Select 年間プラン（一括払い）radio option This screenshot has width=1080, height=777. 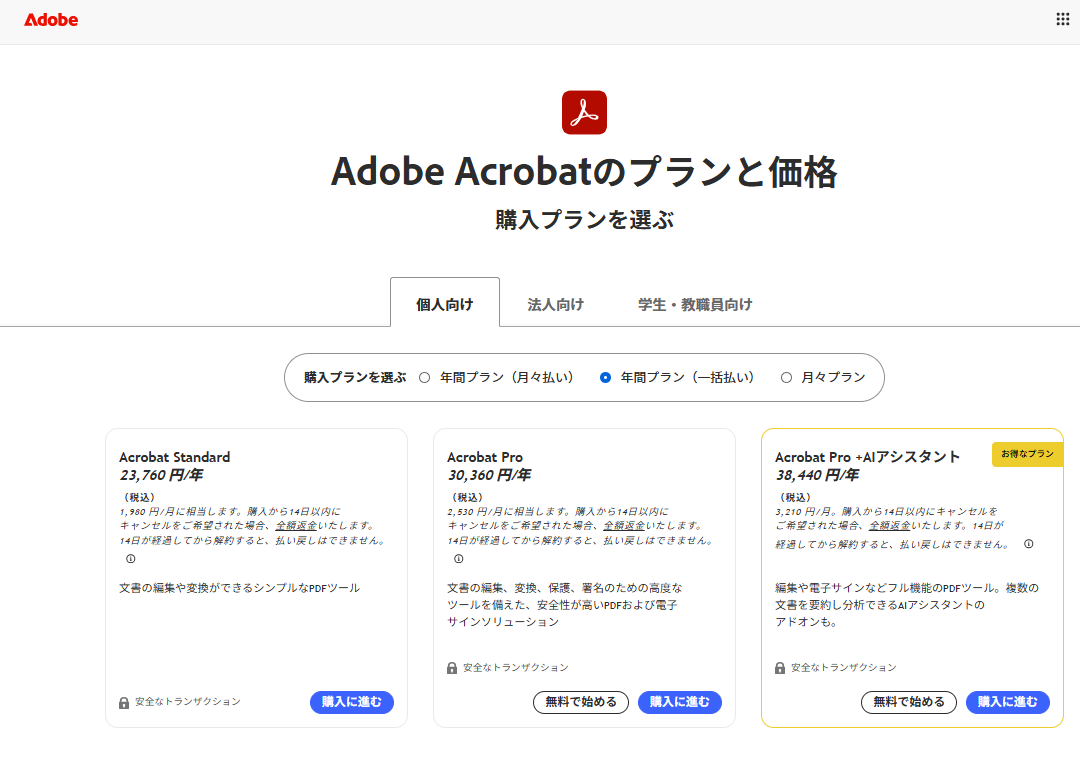pyautogui.click(x=605, y=377)
